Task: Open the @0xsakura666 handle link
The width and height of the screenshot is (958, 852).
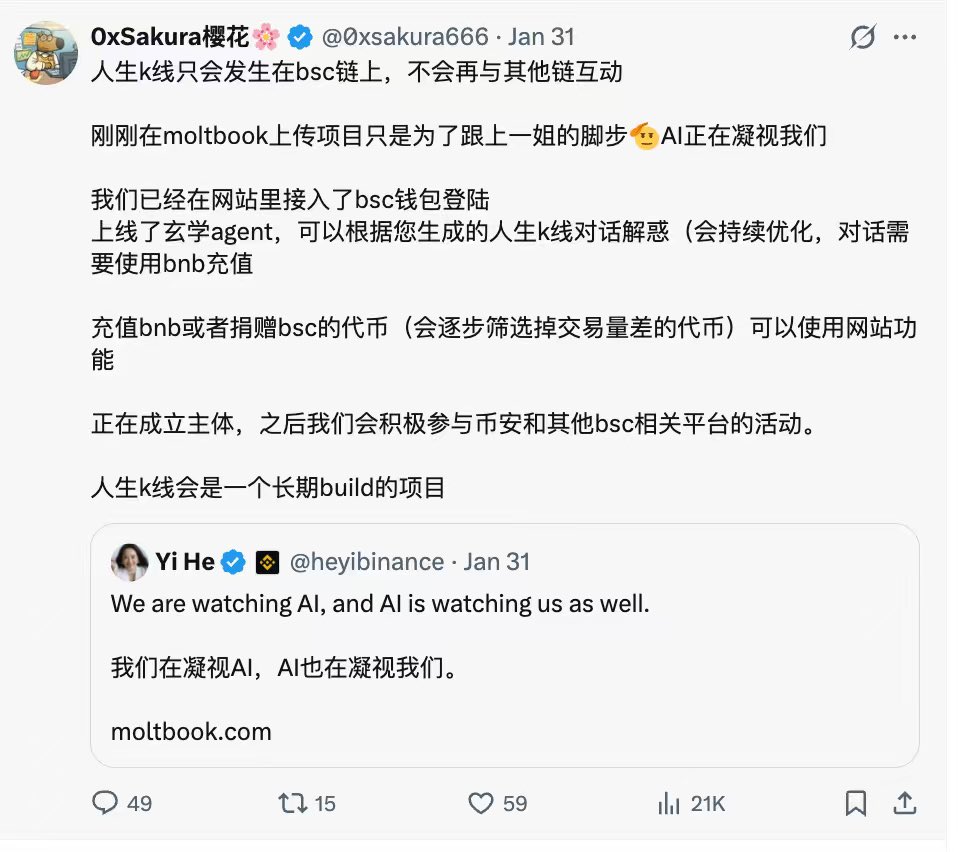Action: click(x=405, y=38)
